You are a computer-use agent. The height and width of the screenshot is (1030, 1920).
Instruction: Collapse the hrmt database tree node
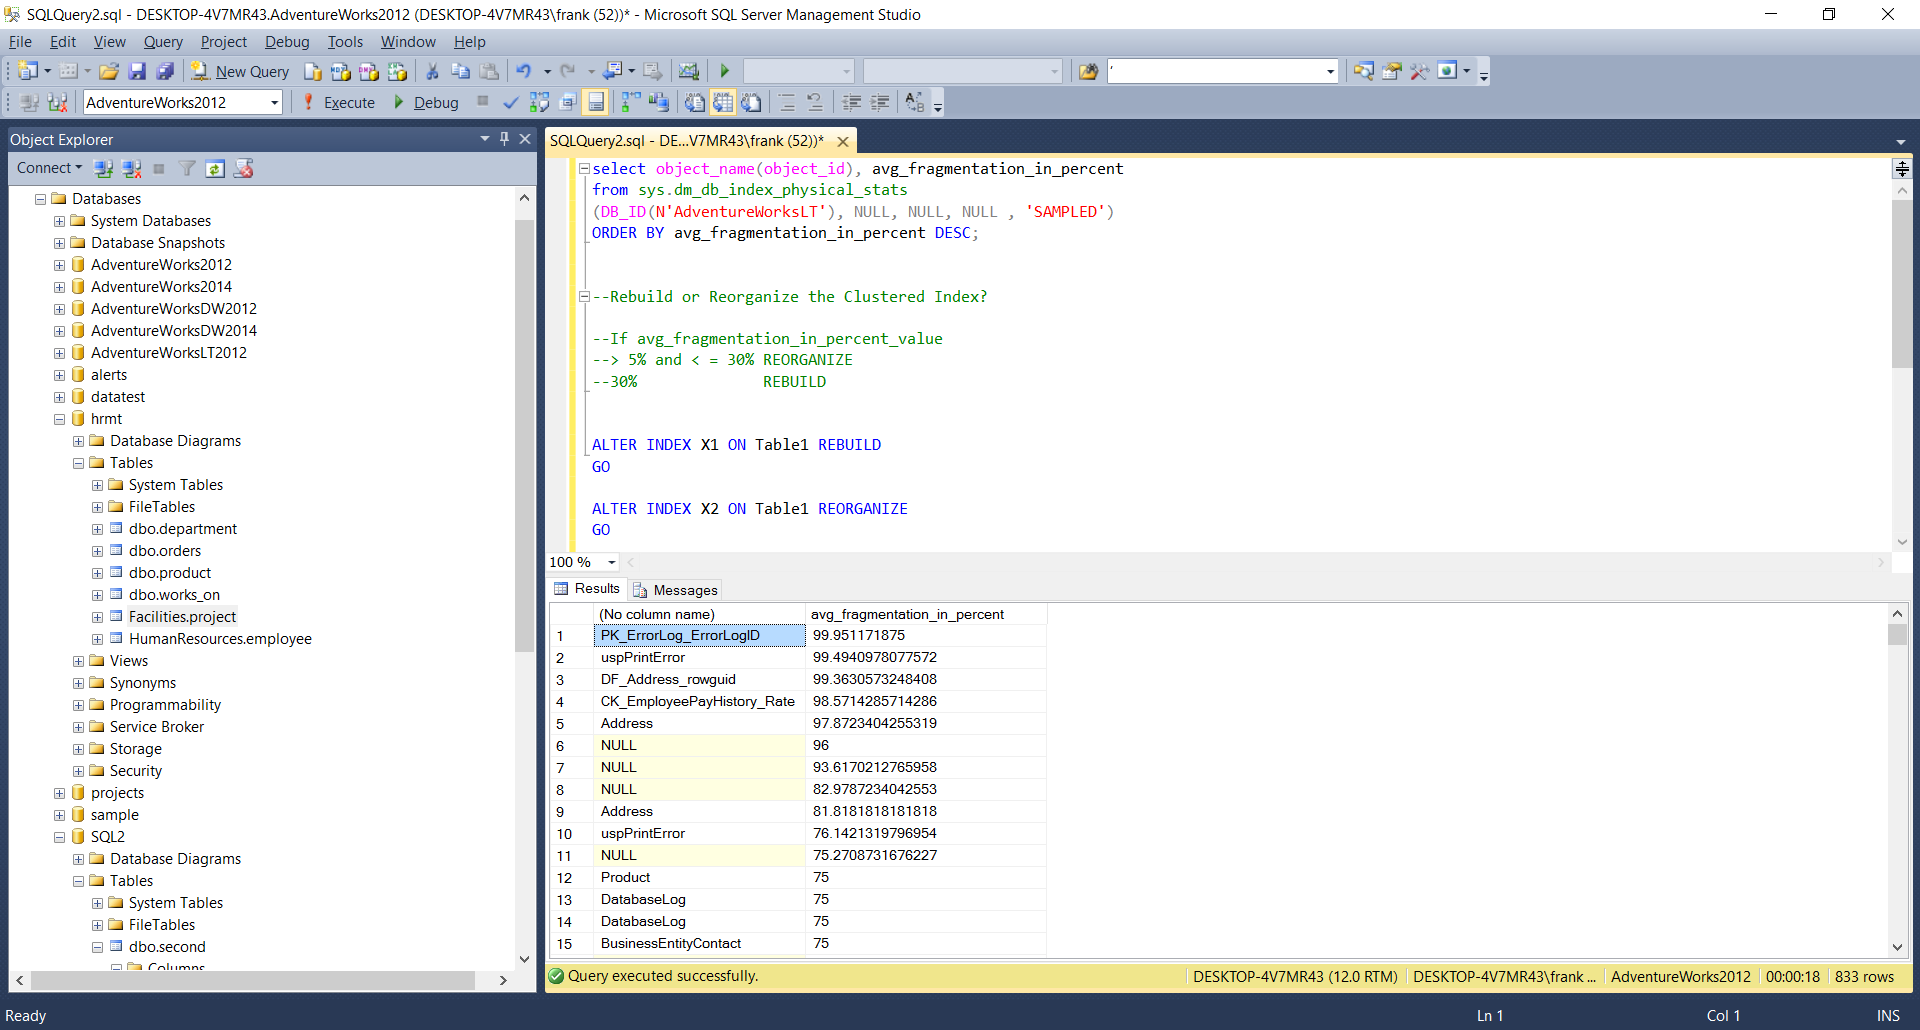pos(59,419)
